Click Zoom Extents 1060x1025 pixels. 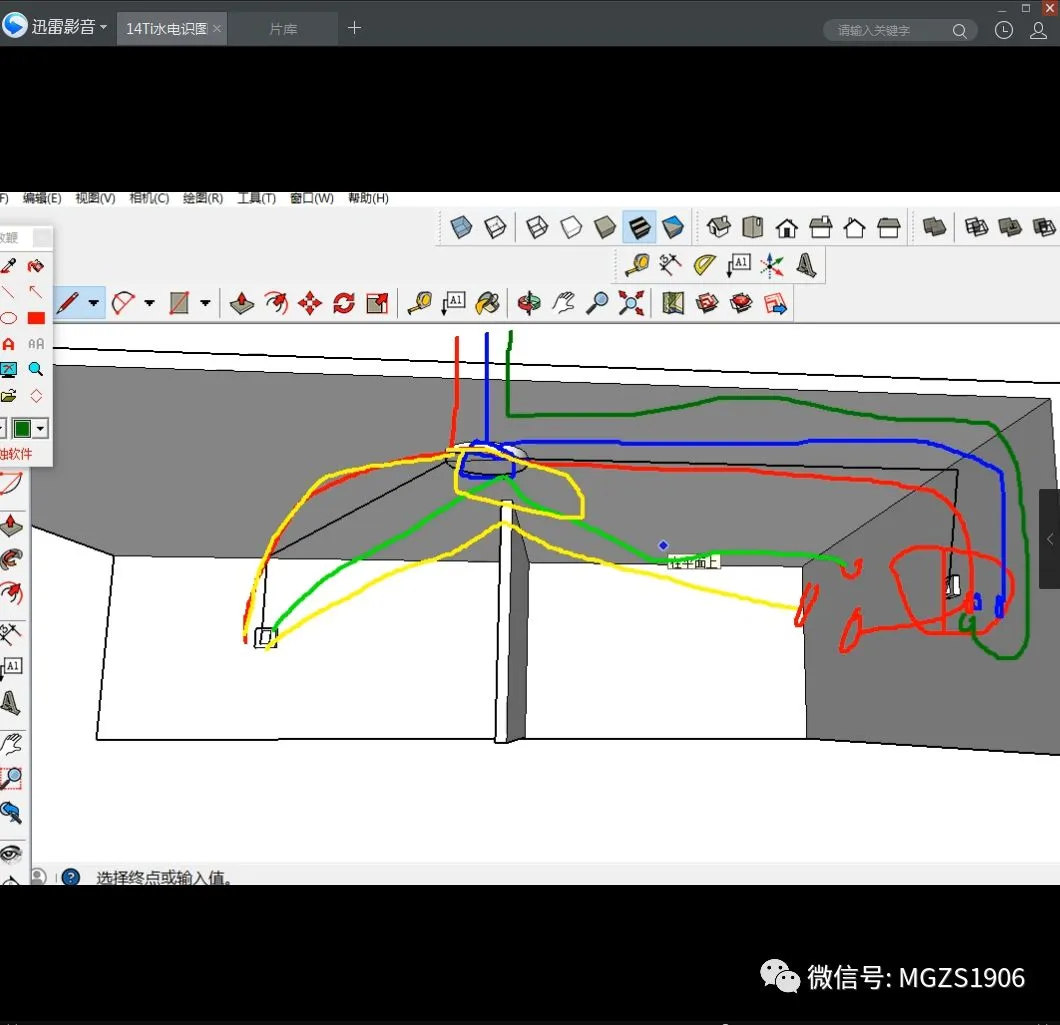631,303
